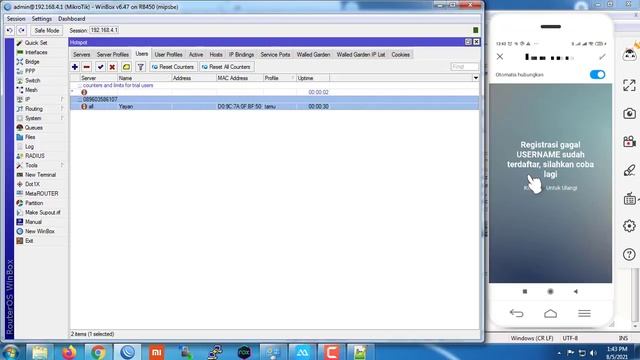Disable selected user with red X icon

112,67
